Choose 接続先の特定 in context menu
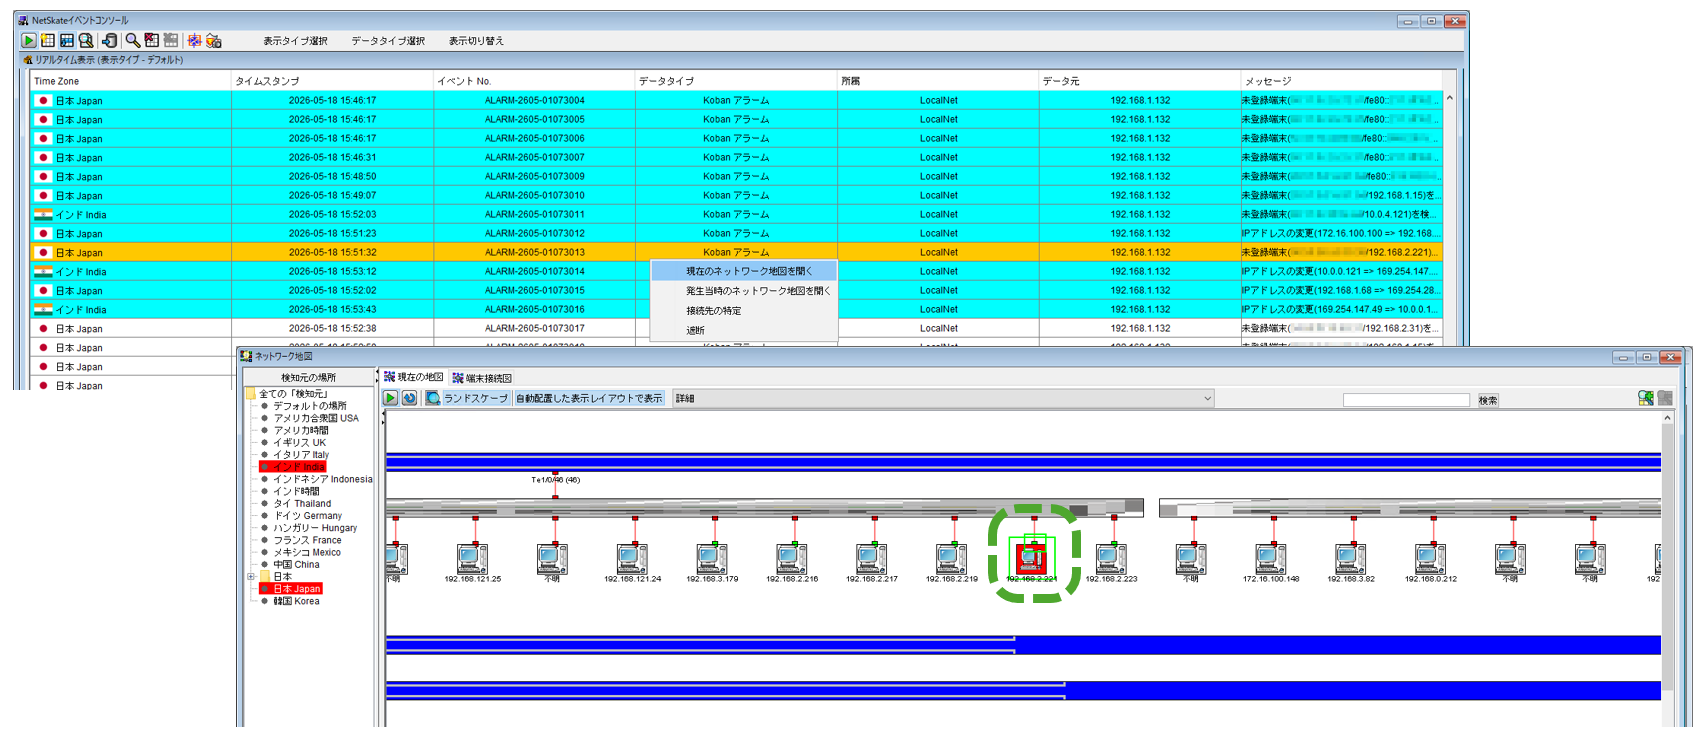 pos(744,311)
